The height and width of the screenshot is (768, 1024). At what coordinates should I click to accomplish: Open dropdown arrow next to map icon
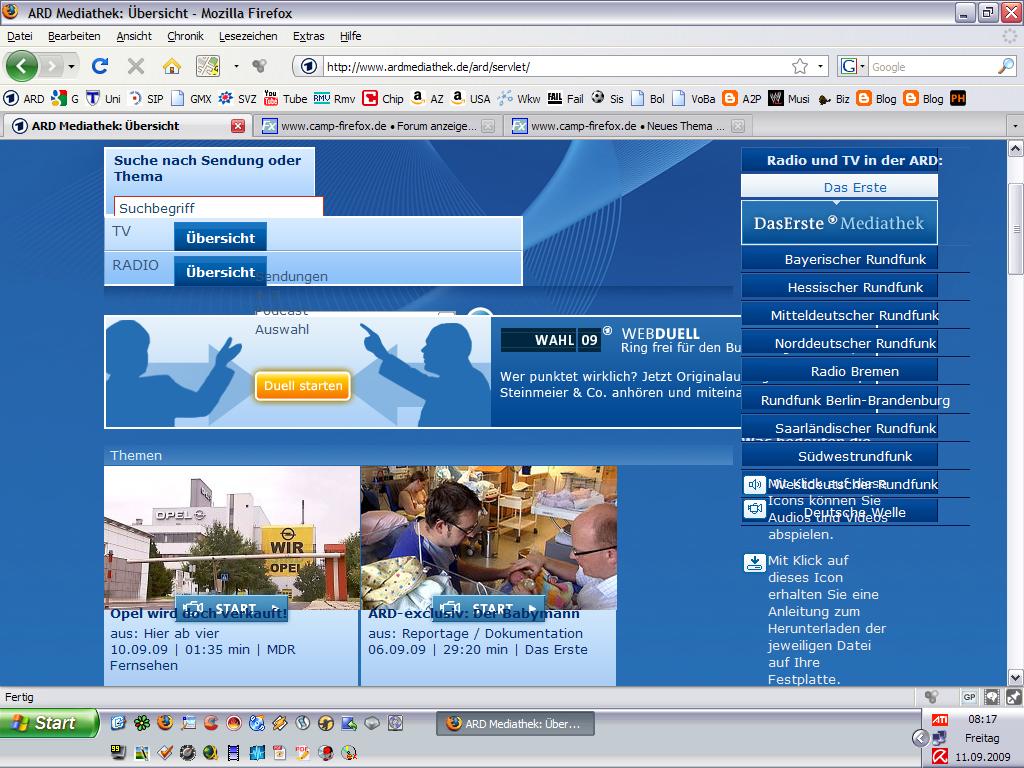click(236, 66)
